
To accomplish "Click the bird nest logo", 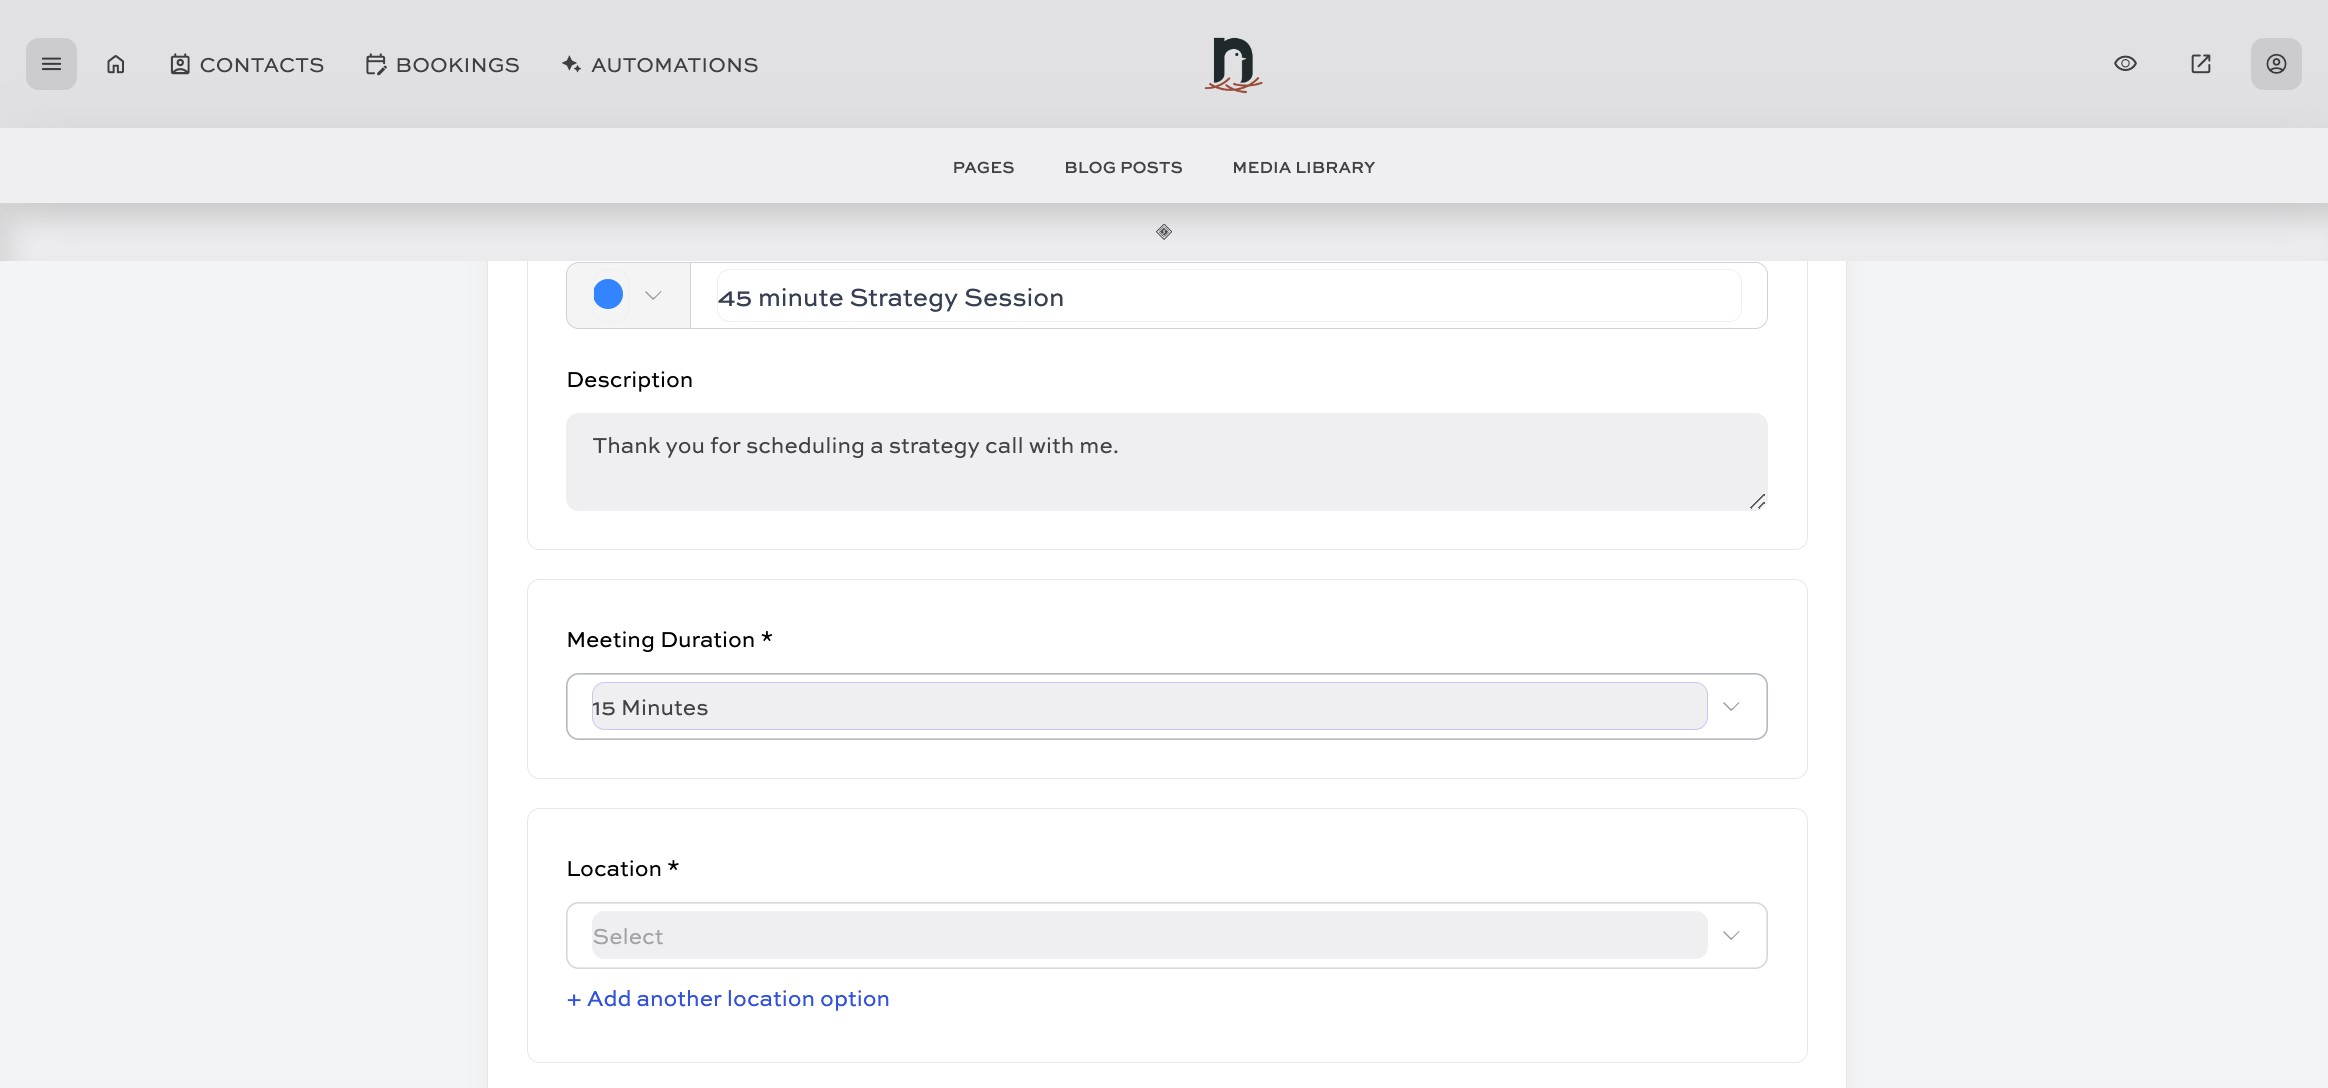I will click(1233, 65).
